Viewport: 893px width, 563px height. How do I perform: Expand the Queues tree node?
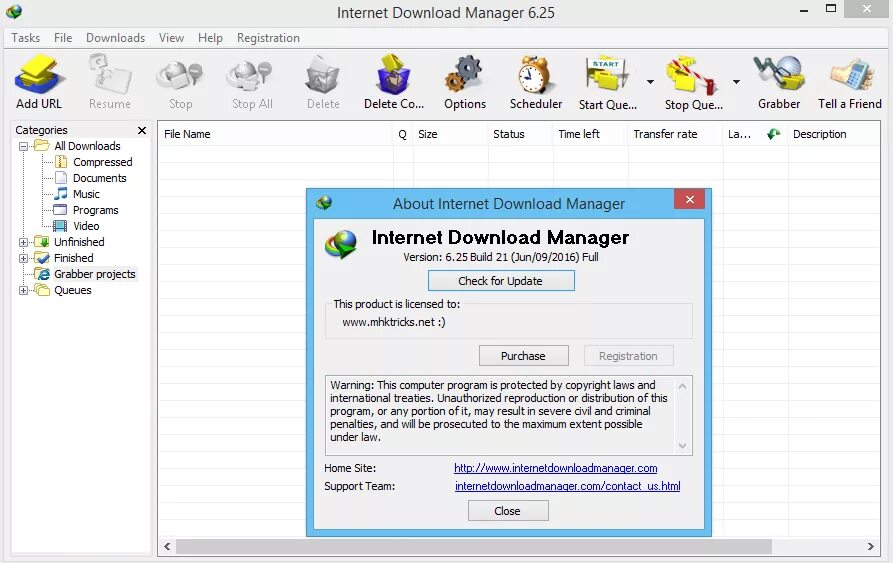click(23, 290)
